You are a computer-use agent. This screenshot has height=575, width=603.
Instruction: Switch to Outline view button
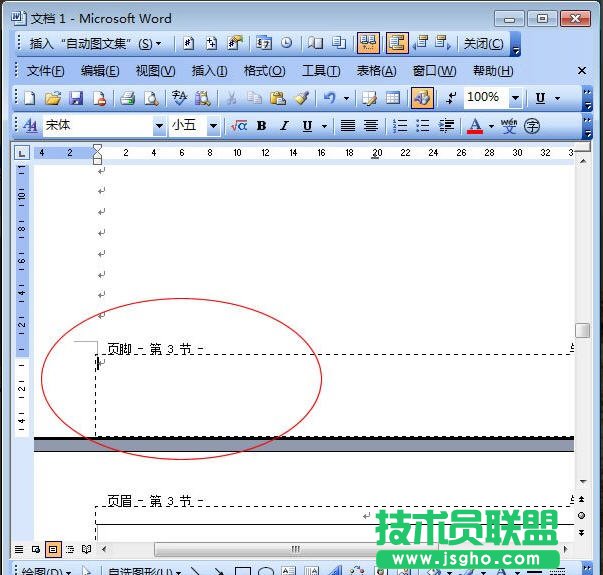pyautogui.click(x=70, y=549)
